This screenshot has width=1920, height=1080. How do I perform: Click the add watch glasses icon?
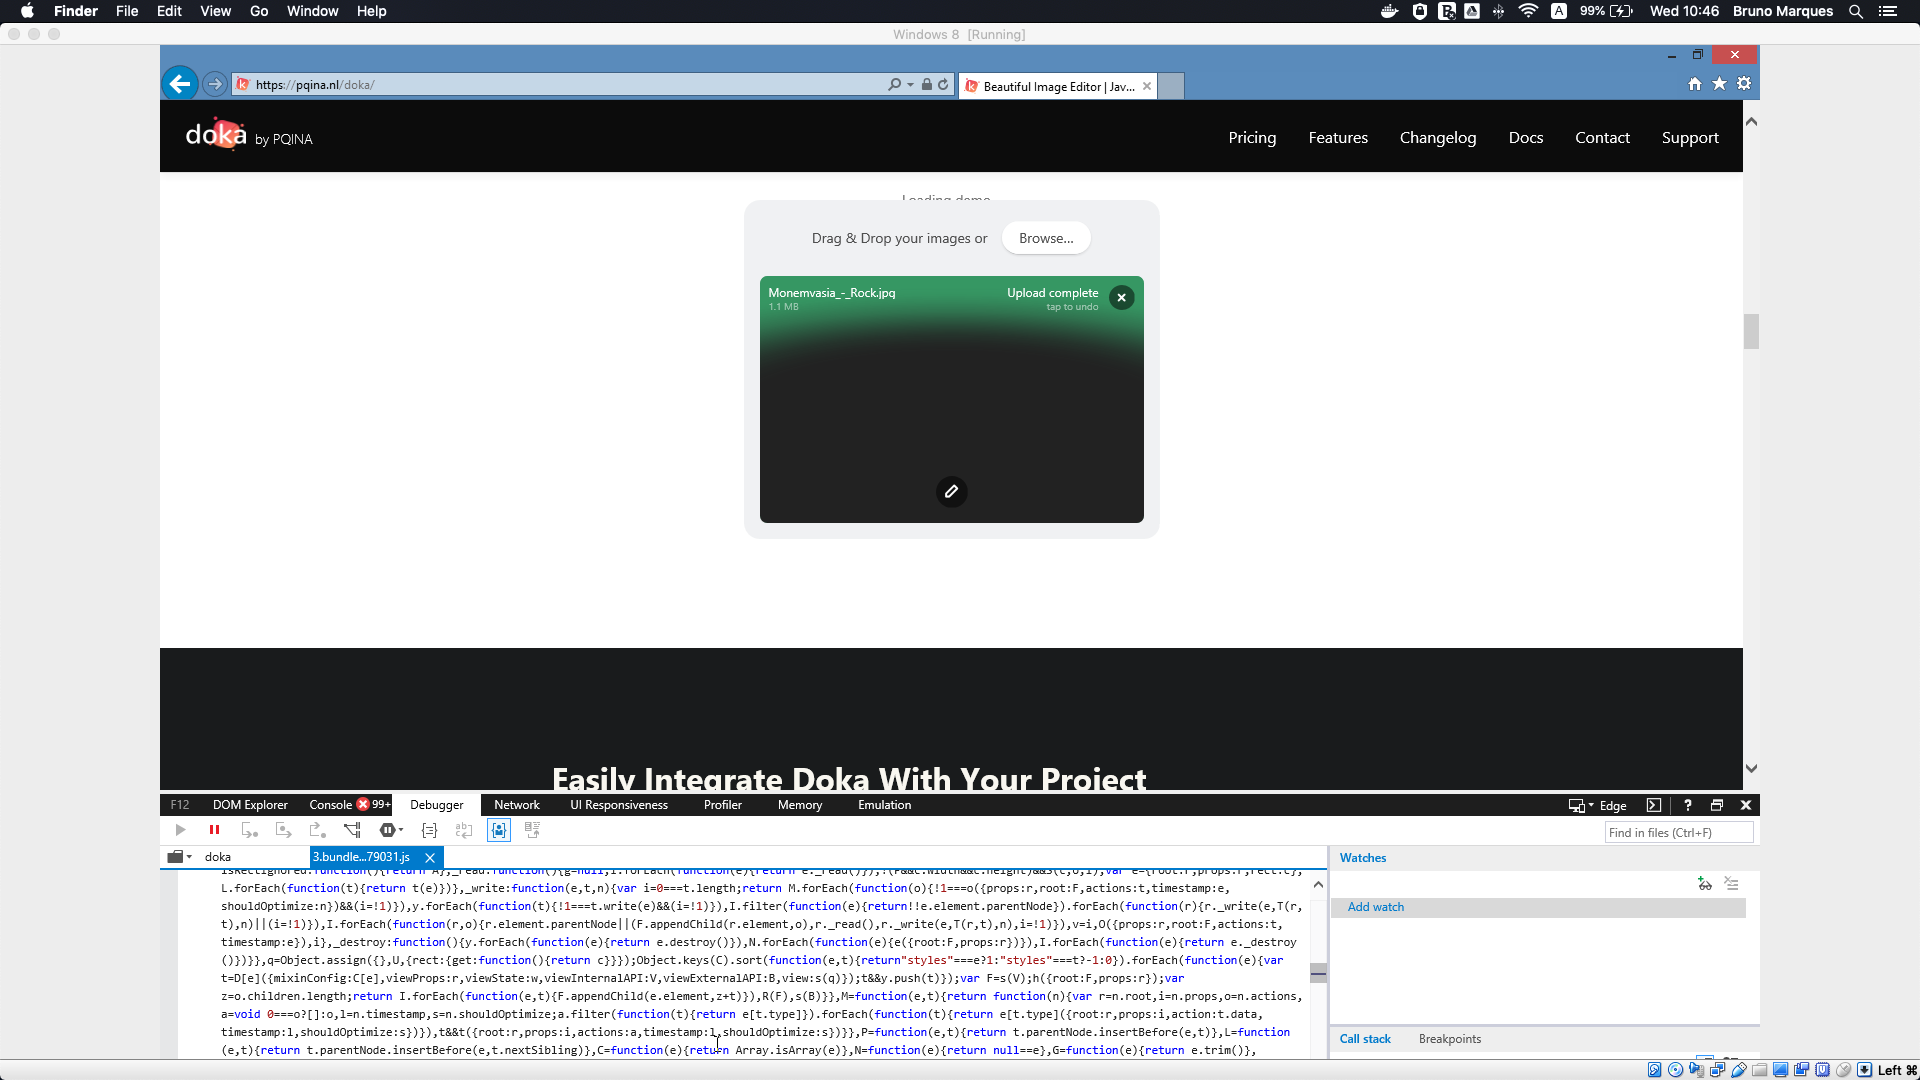(x=1705, y=884)
